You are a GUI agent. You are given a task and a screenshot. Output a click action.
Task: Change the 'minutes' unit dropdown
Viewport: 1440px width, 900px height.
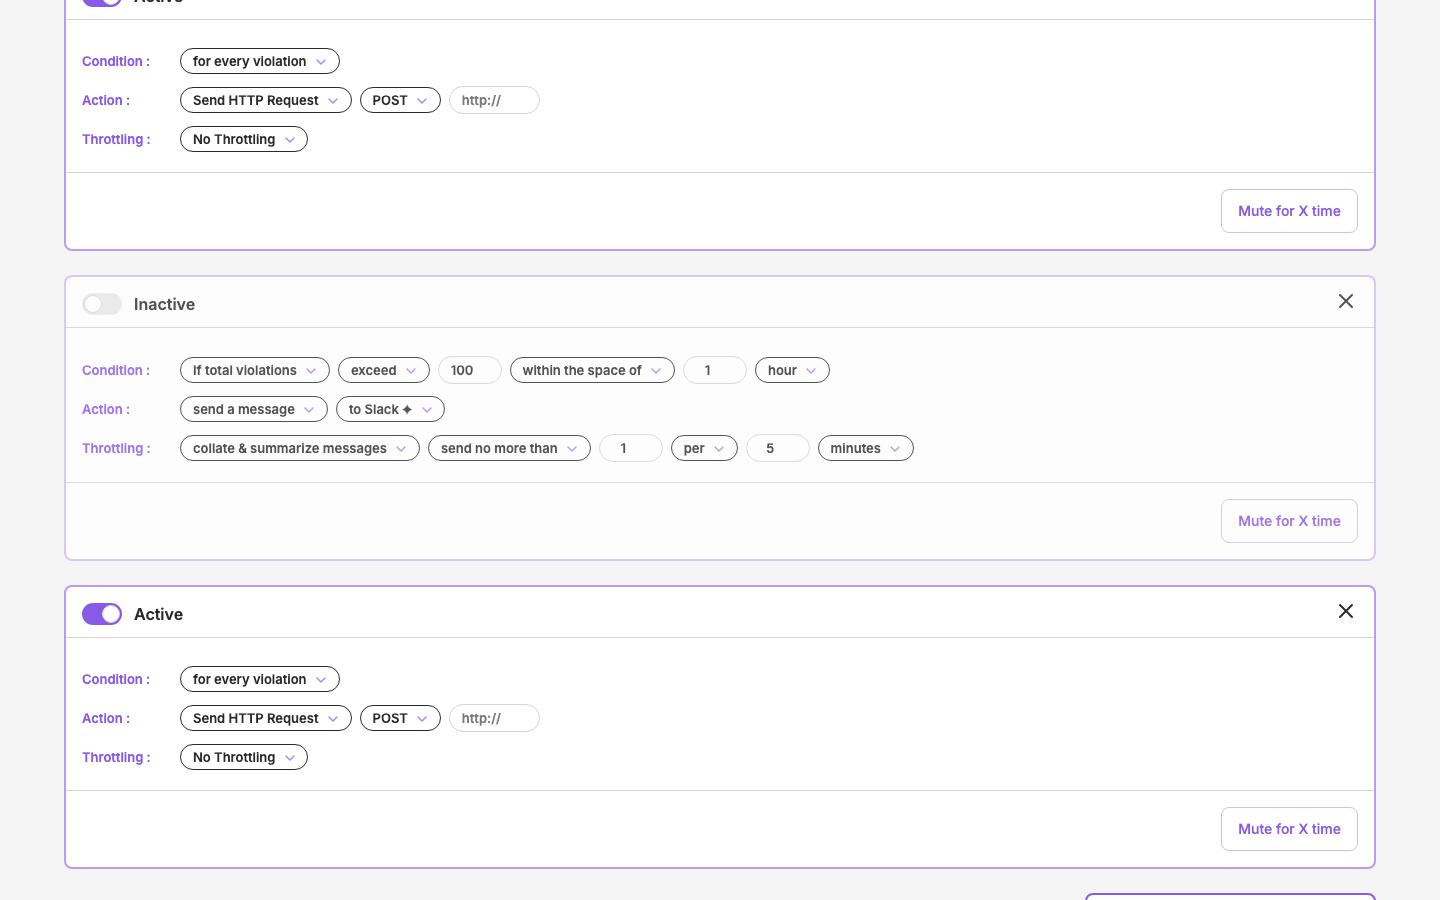pos(866,448)
